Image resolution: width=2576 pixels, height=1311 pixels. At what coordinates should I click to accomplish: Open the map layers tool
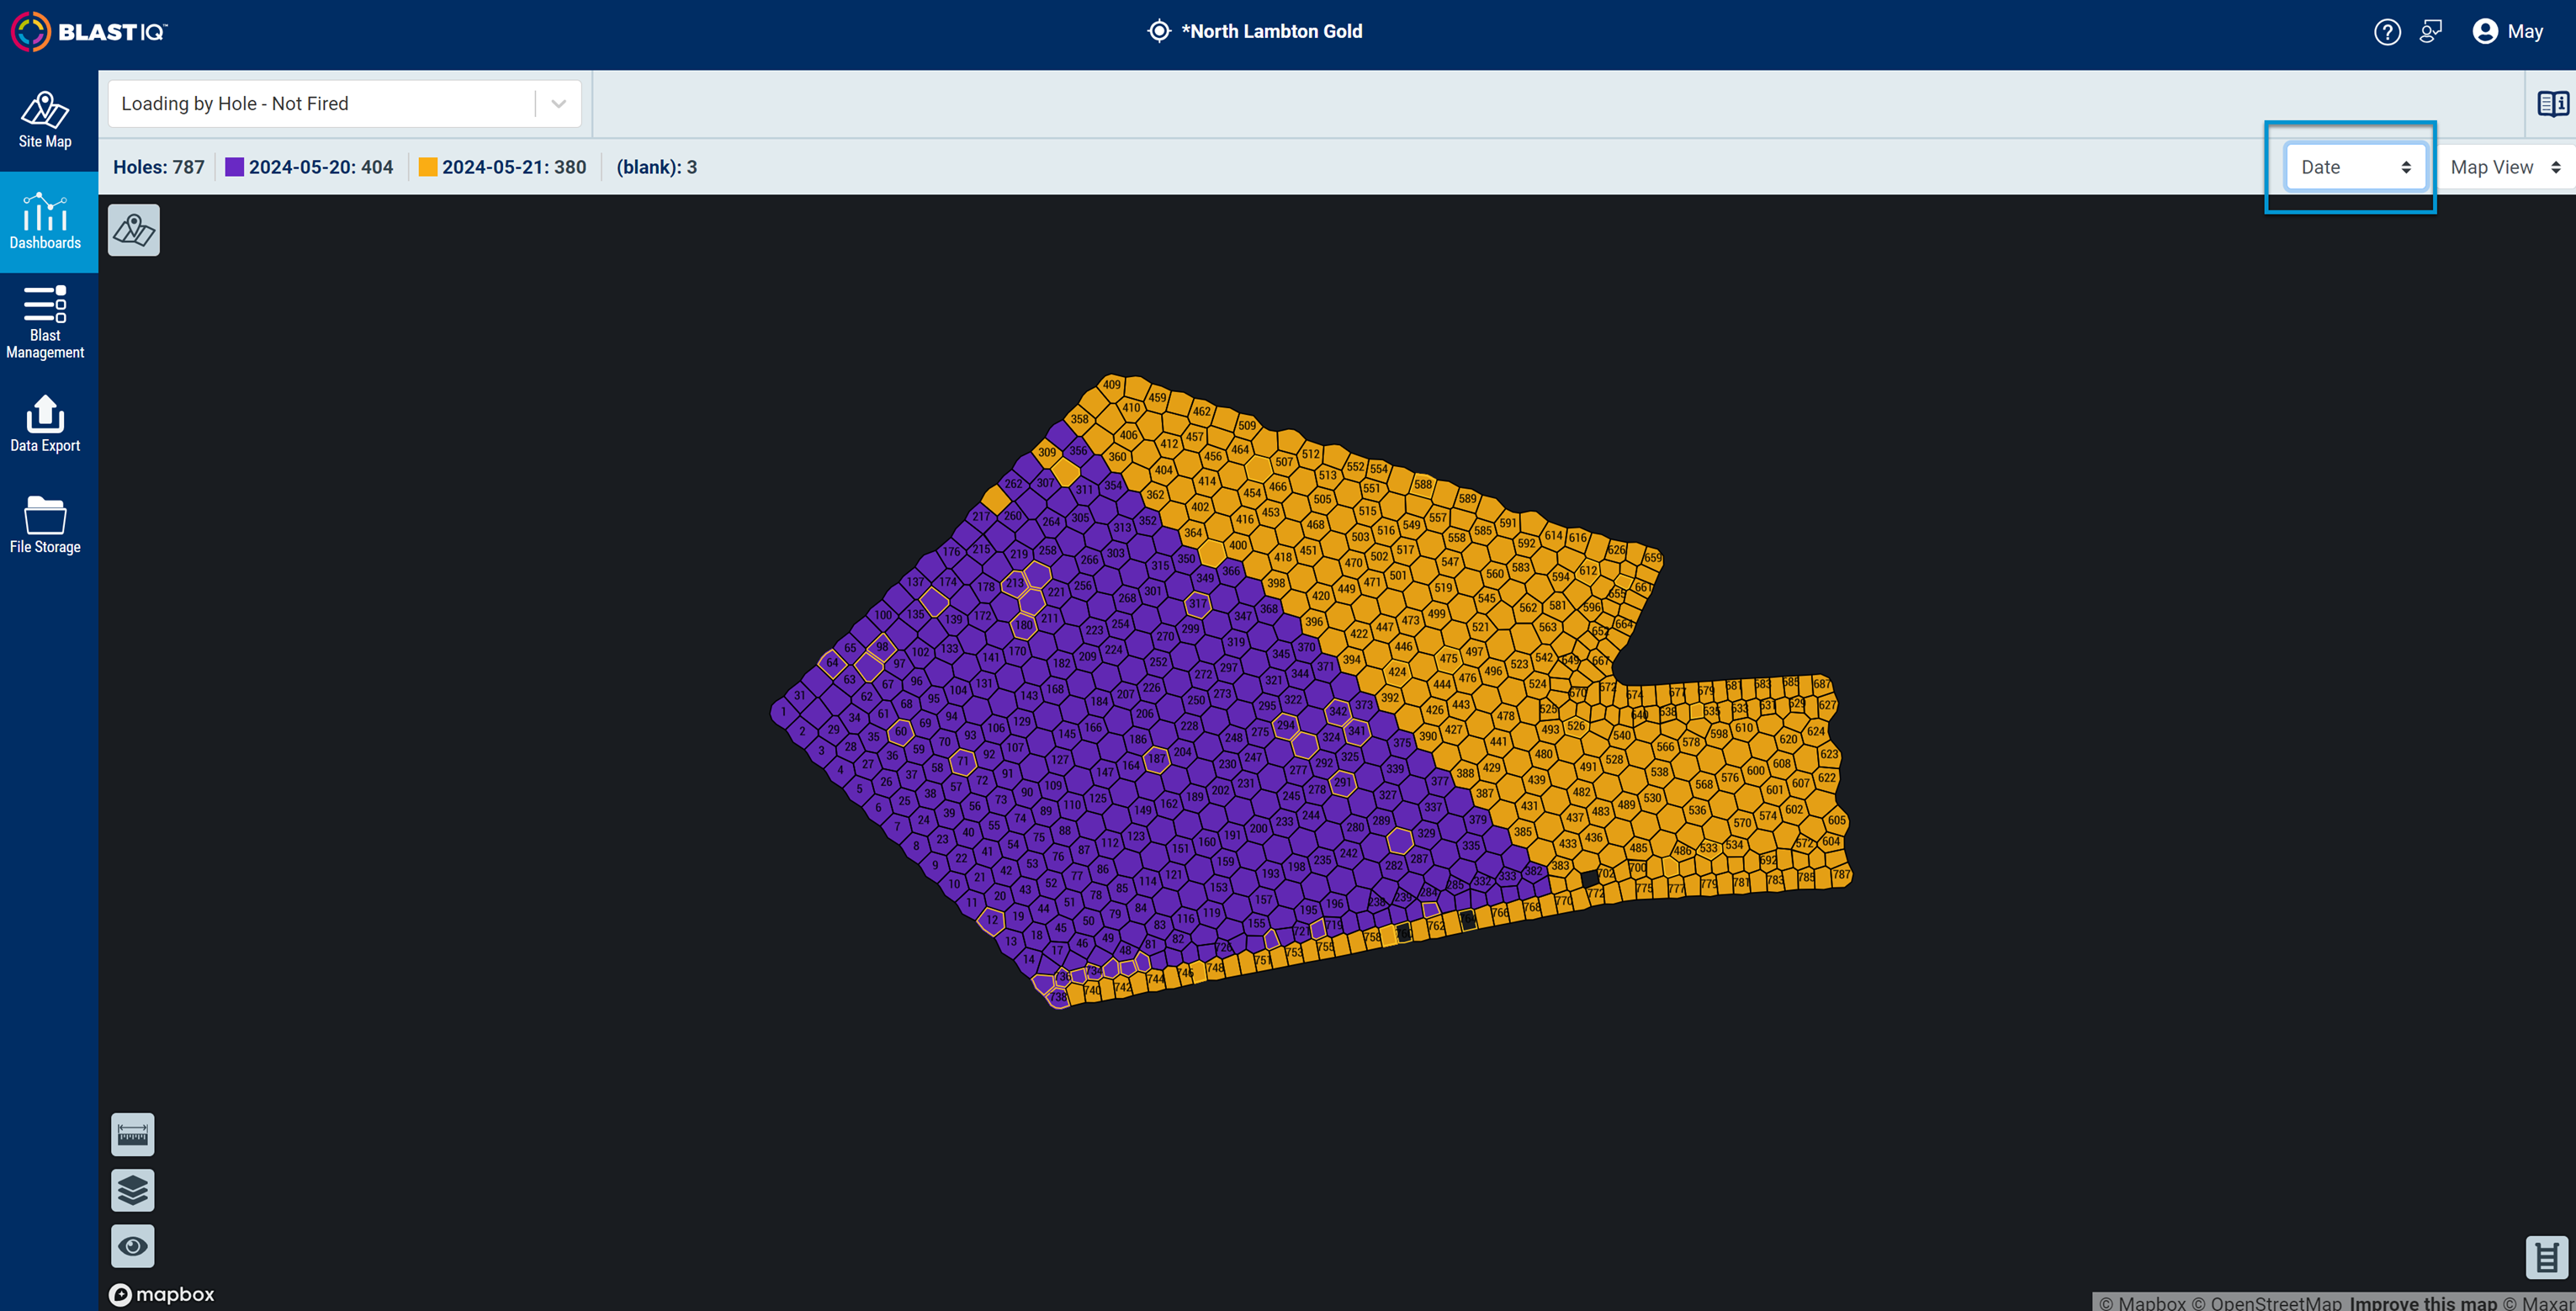click(x=133, y=1190)
